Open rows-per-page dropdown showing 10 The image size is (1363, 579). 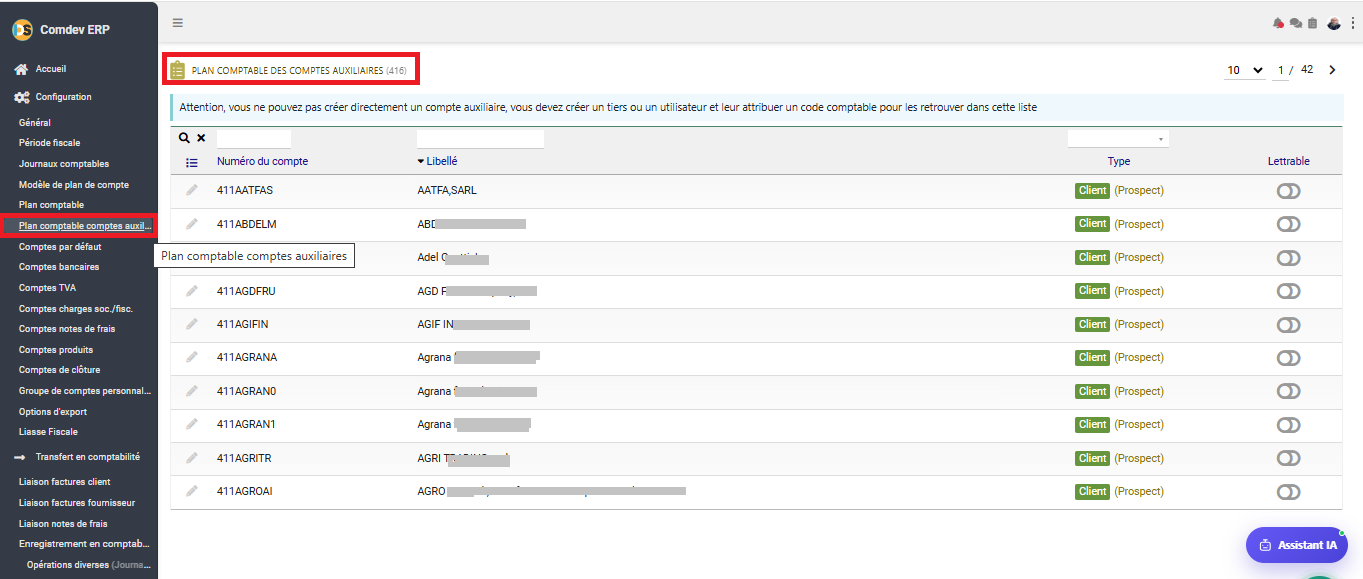(x=1245, y=70)
